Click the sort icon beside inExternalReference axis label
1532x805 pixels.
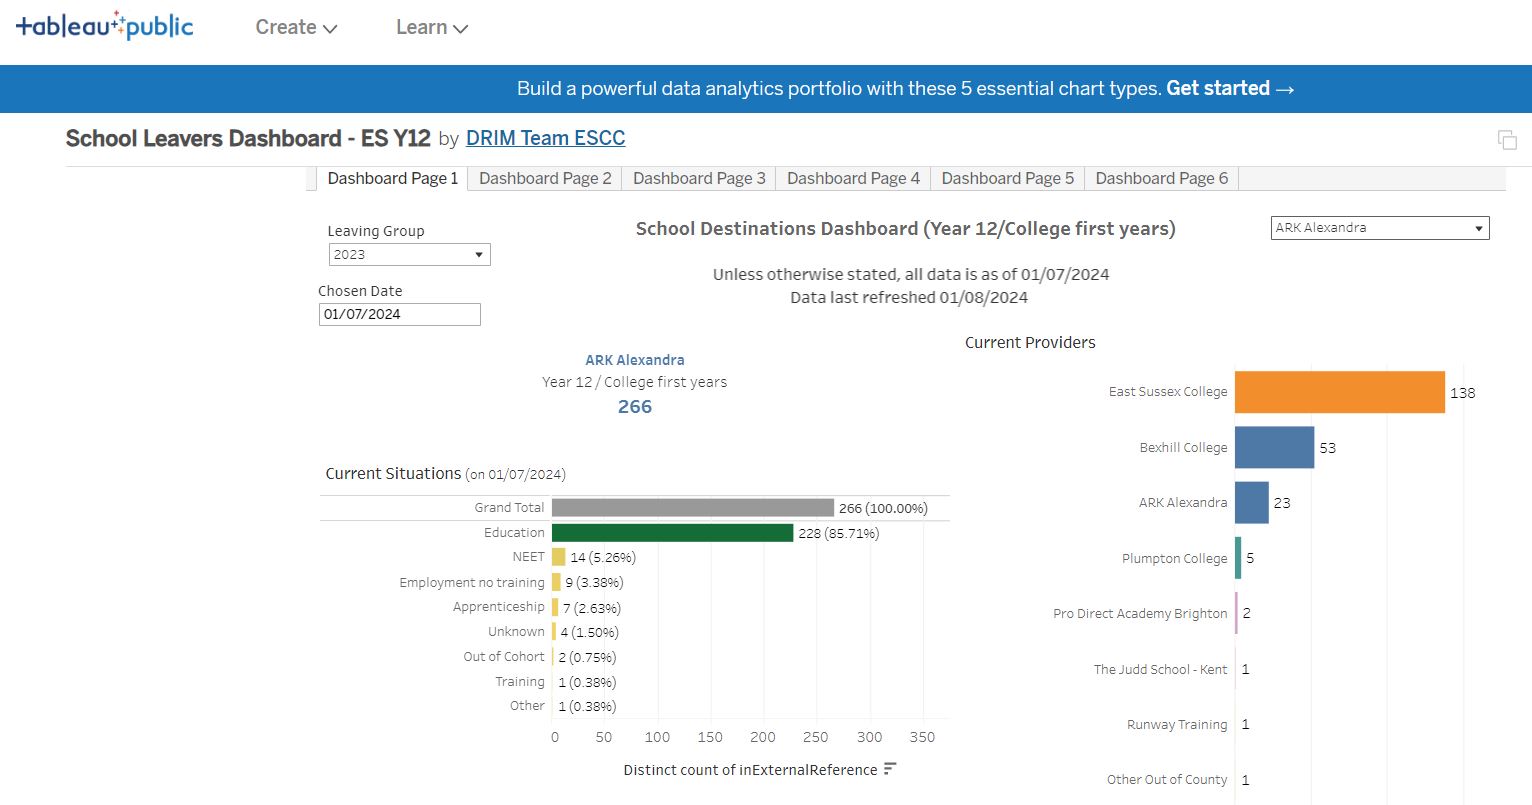pyautogui.click(x=889, y=769)
